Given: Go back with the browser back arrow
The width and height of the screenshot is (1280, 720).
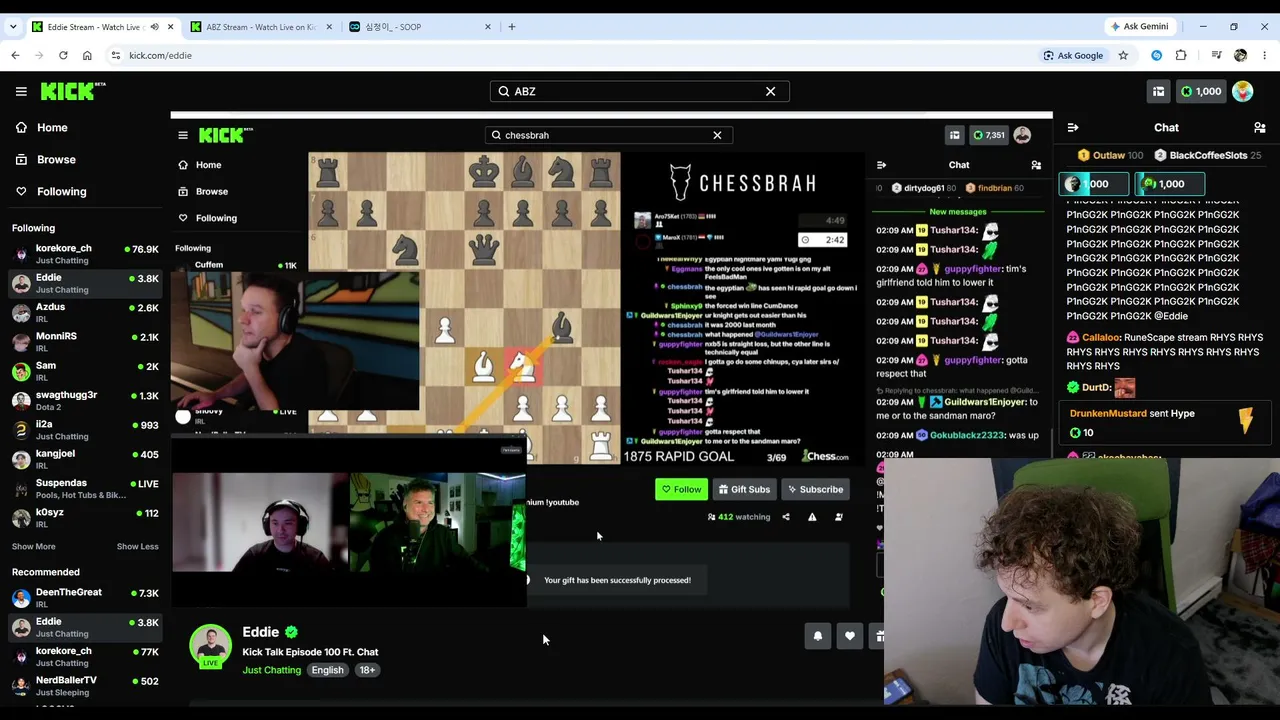Looking at the screenshot, I should [15, 56].
